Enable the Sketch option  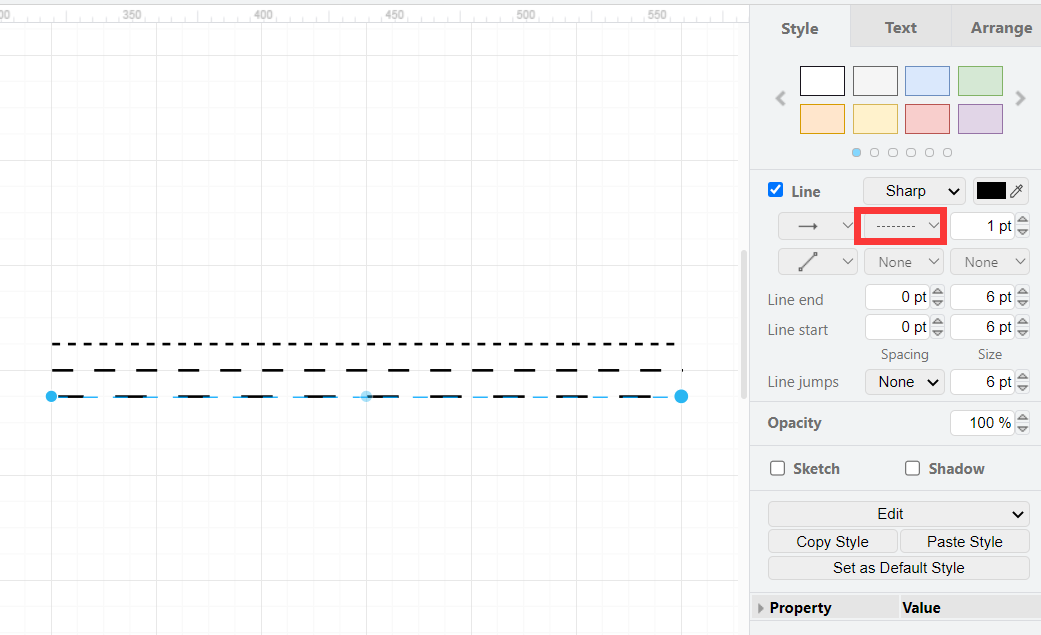pos(777,468)
